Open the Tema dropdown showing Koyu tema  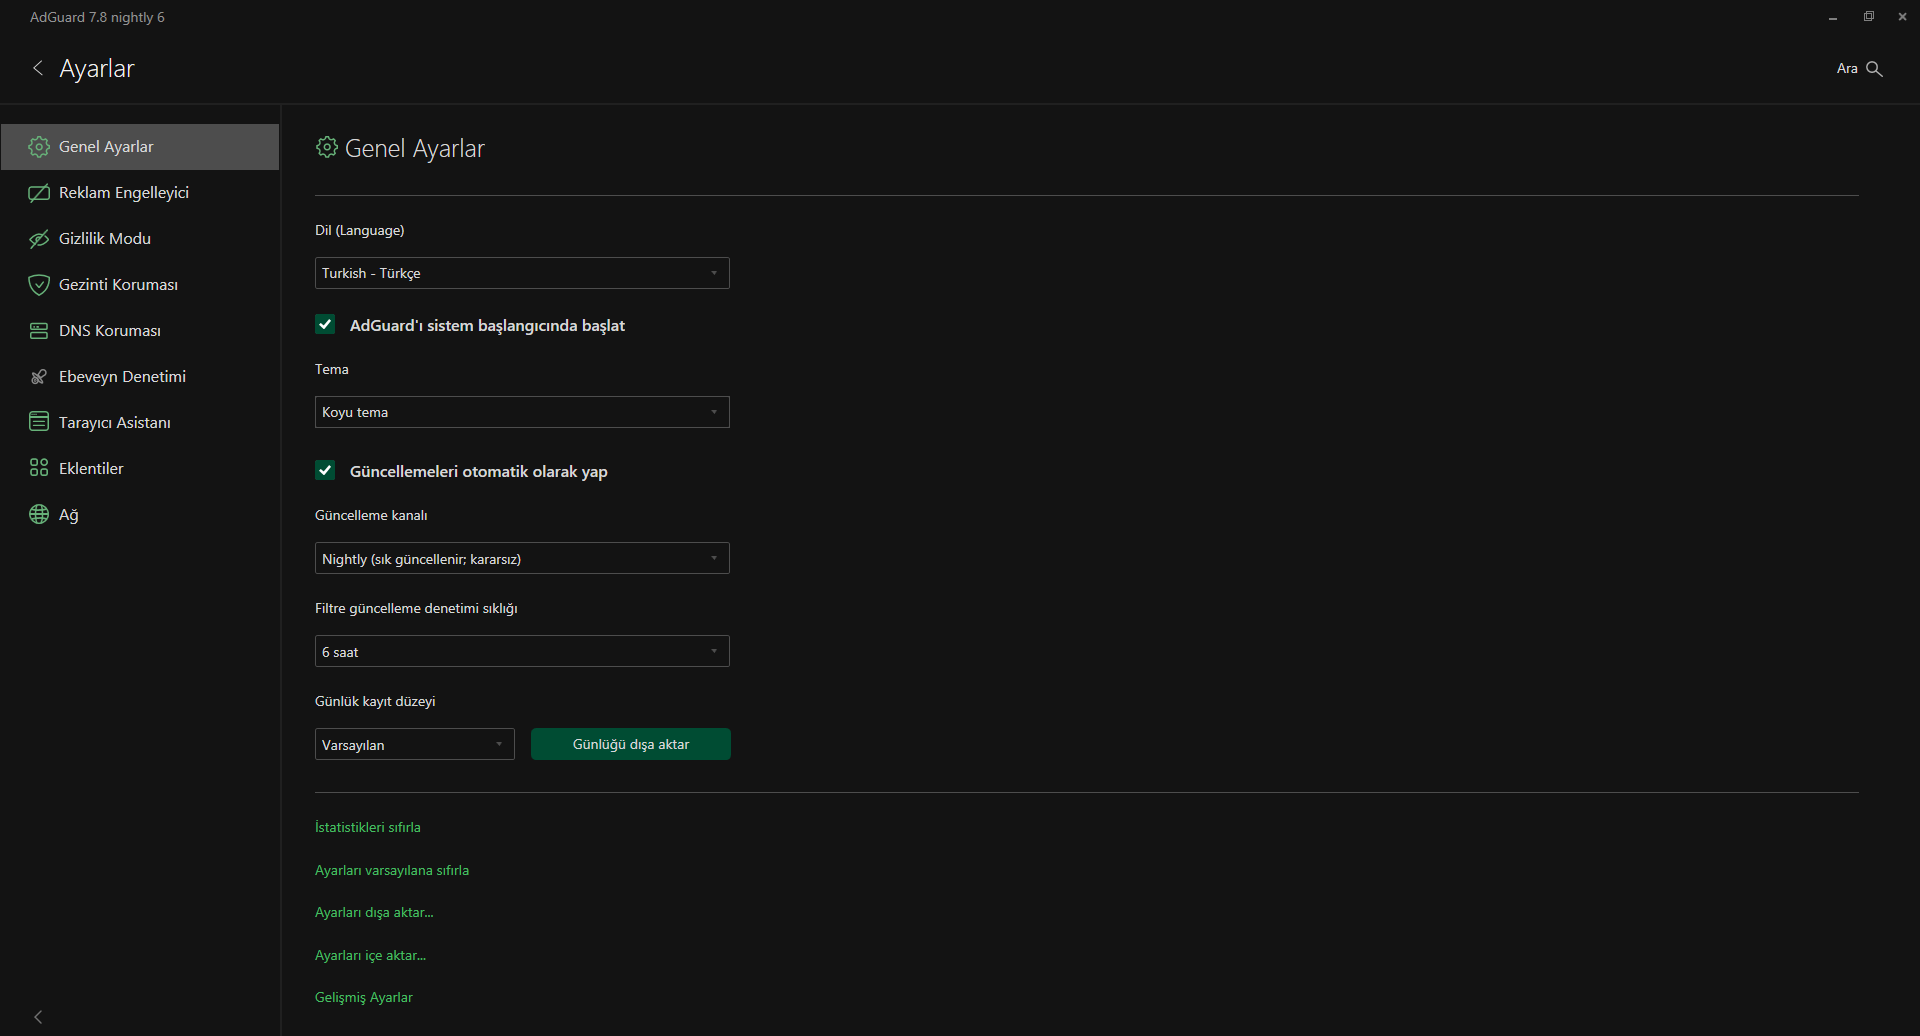pos(522,412)
